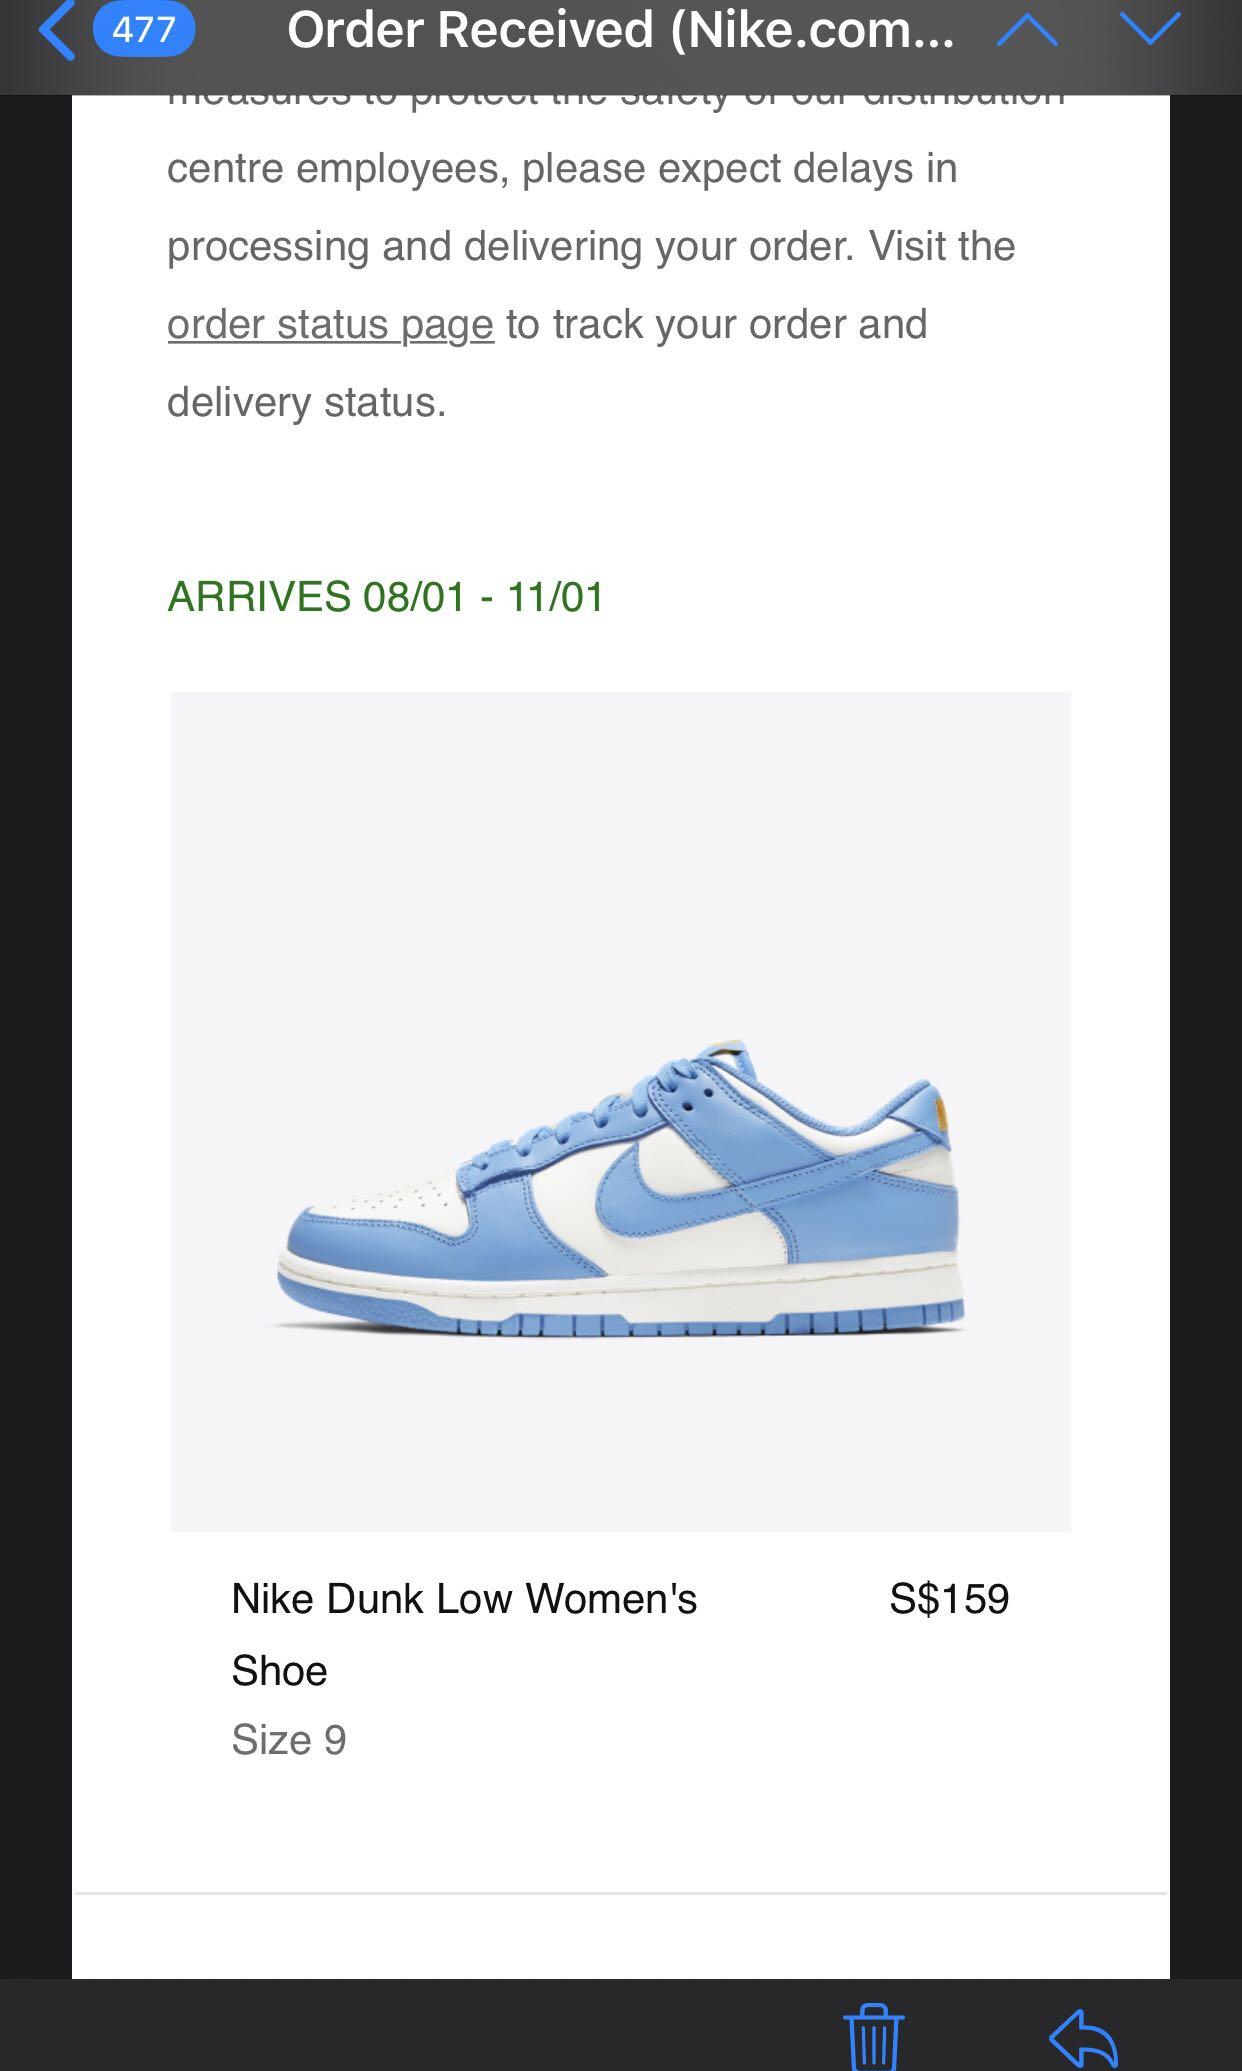Image resolution: width=1242 pixels, height=2071 pixels.
Task: Tap the 477 unread count badge
Action: [x=144, y=29]
